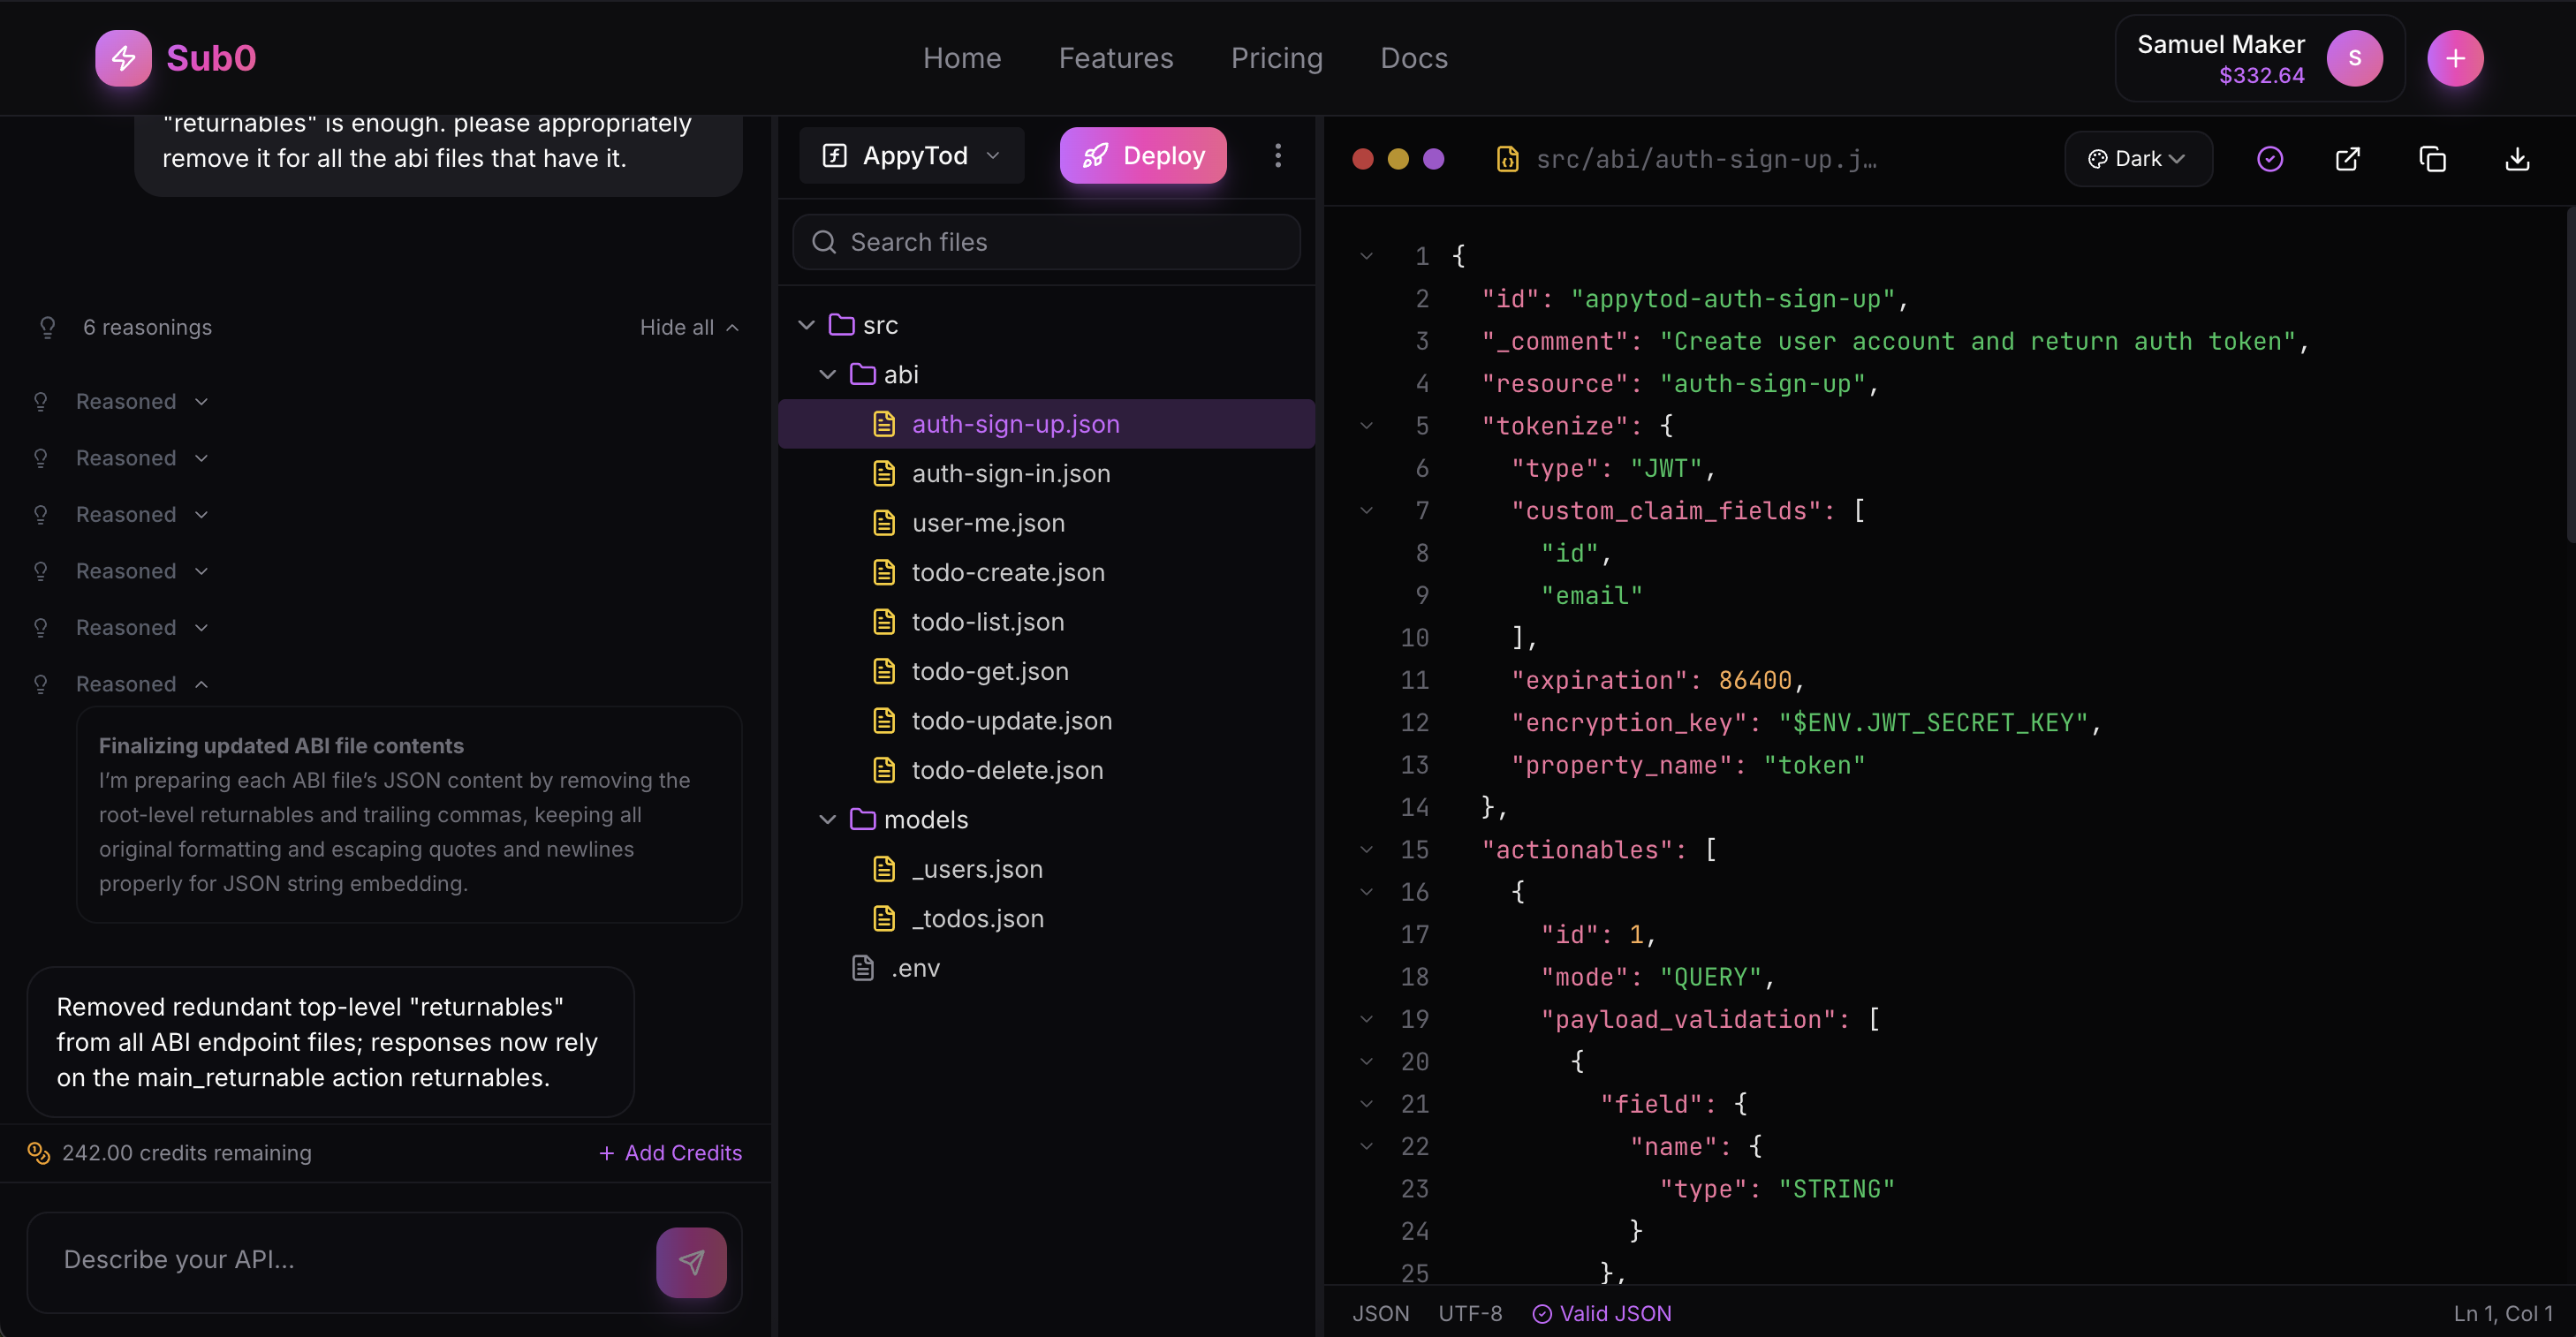Click the Add Credits link
Screen dimensions: 2576x1337
(670, 1153)
